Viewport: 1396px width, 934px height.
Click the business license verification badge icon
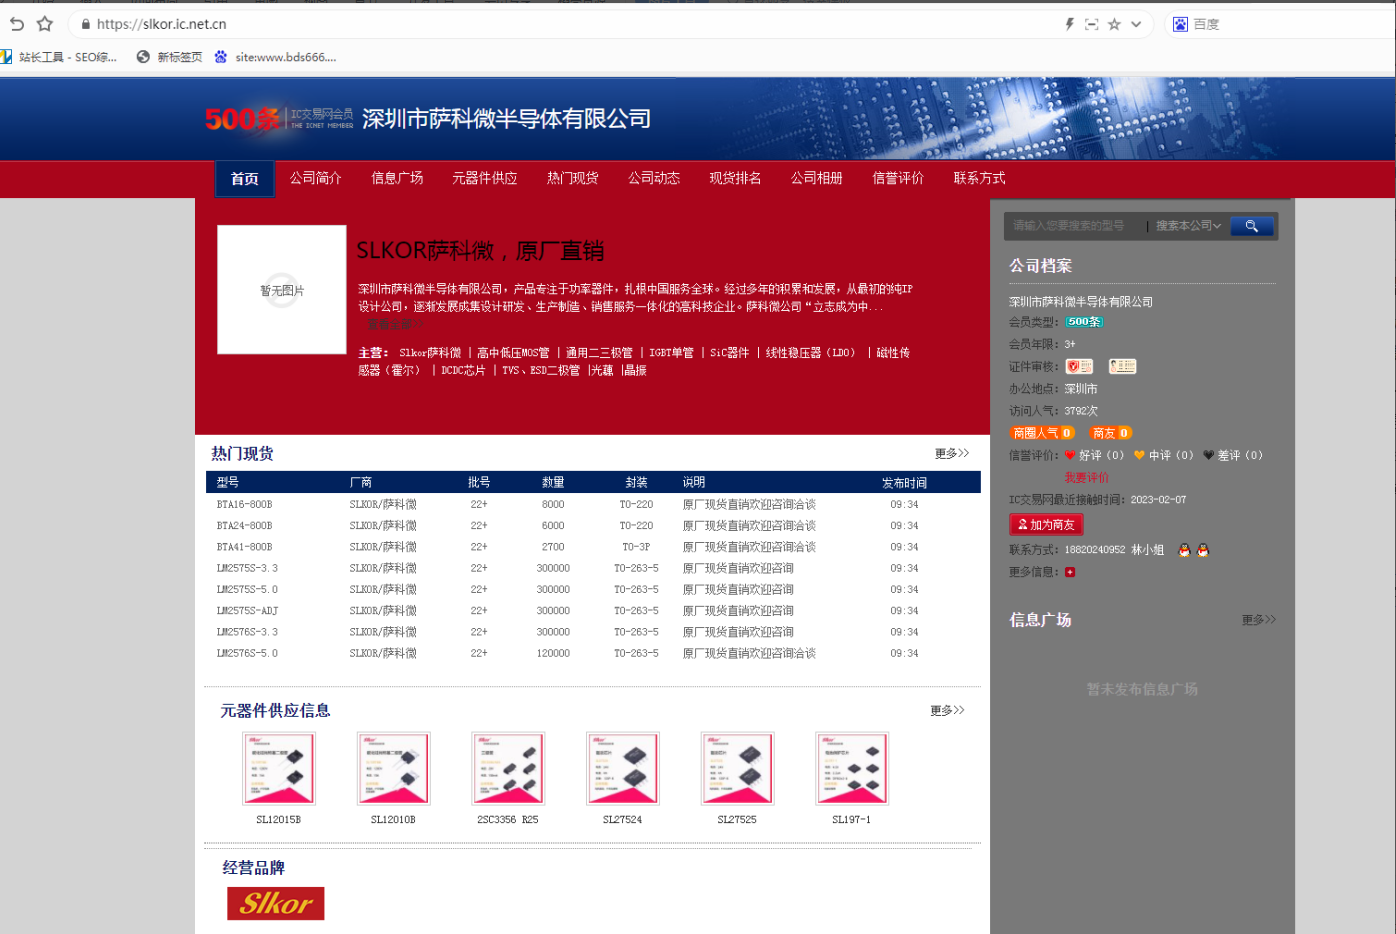(1078, 367)
